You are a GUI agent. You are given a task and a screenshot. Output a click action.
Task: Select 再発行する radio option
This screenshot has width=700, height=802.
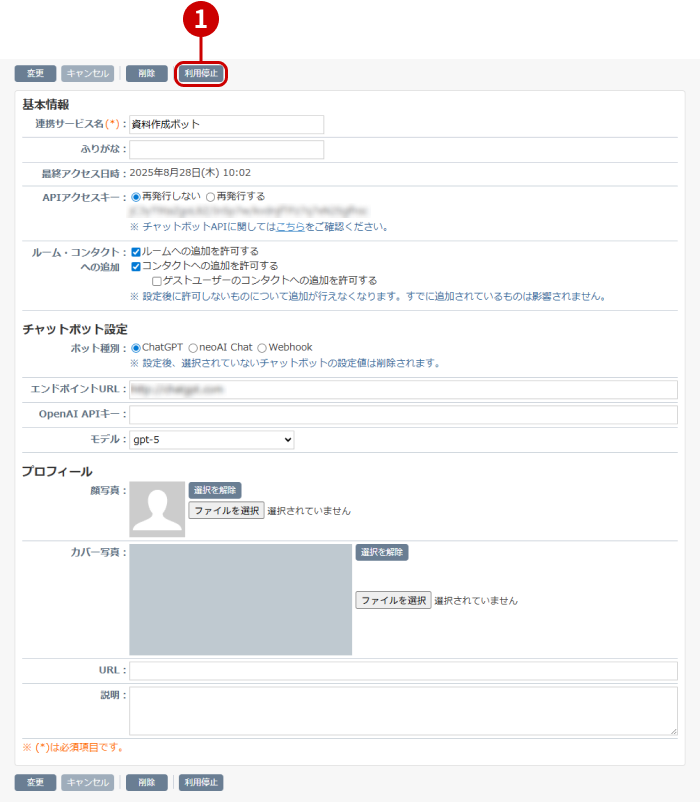[210, 197]
